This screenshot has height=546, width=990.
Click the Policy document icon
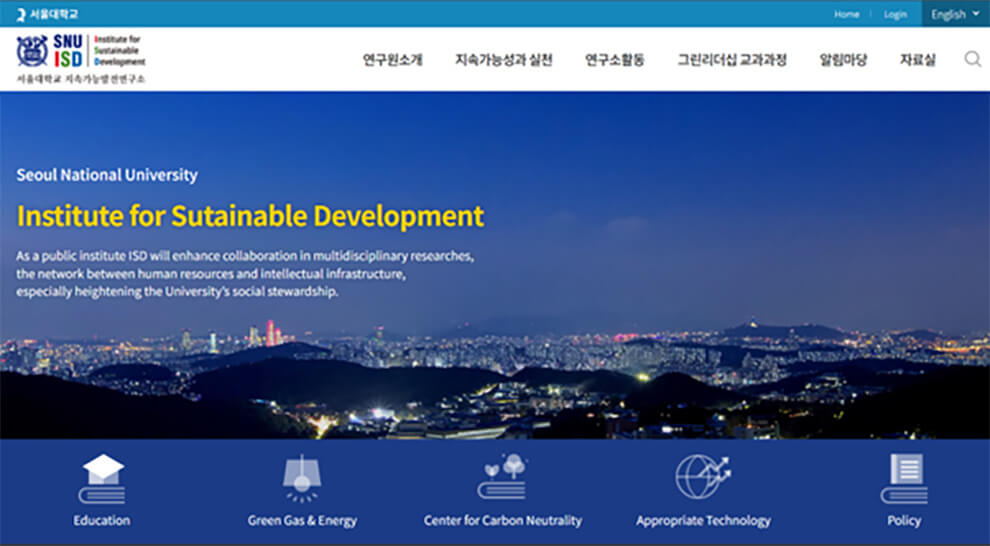tap(904, 478)
